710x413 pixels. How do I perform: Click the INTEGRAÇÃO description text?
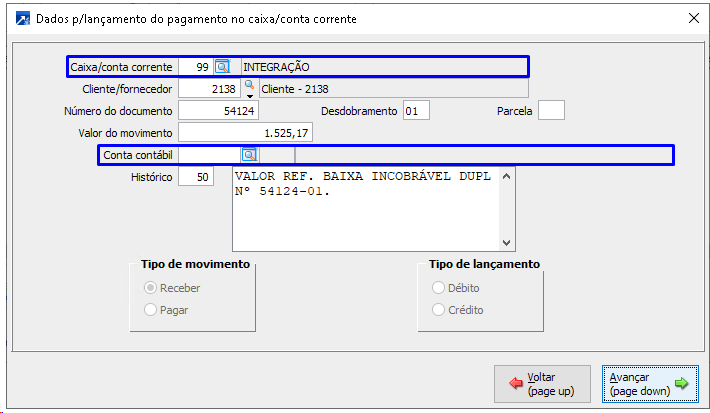276,67
